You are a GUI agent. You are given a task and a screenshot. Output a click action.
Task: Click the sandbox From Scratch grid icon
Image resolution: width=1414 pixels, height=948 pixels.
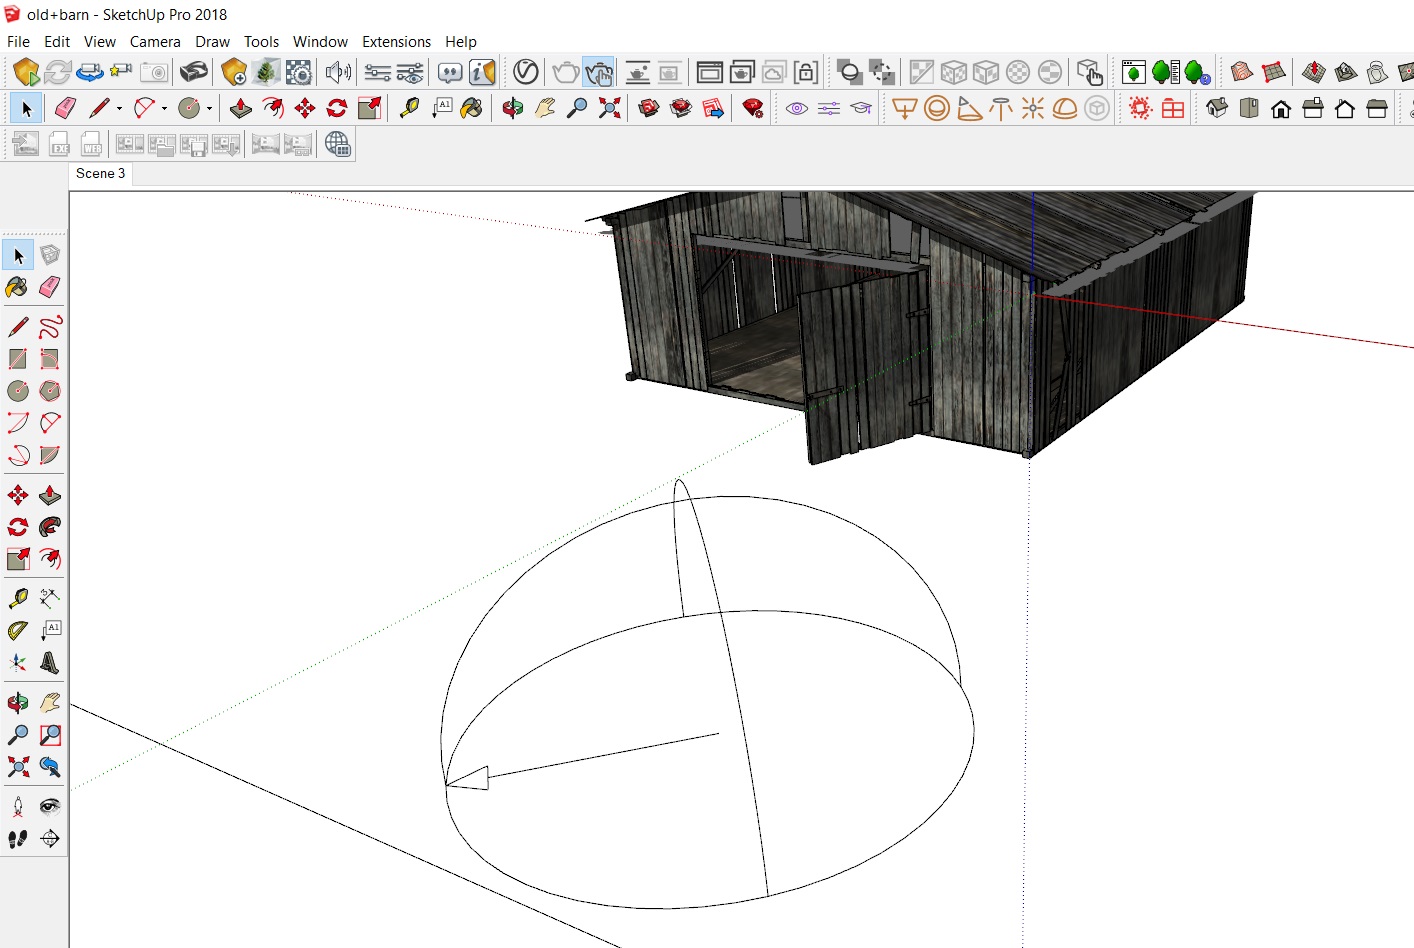click(1274, 72)
